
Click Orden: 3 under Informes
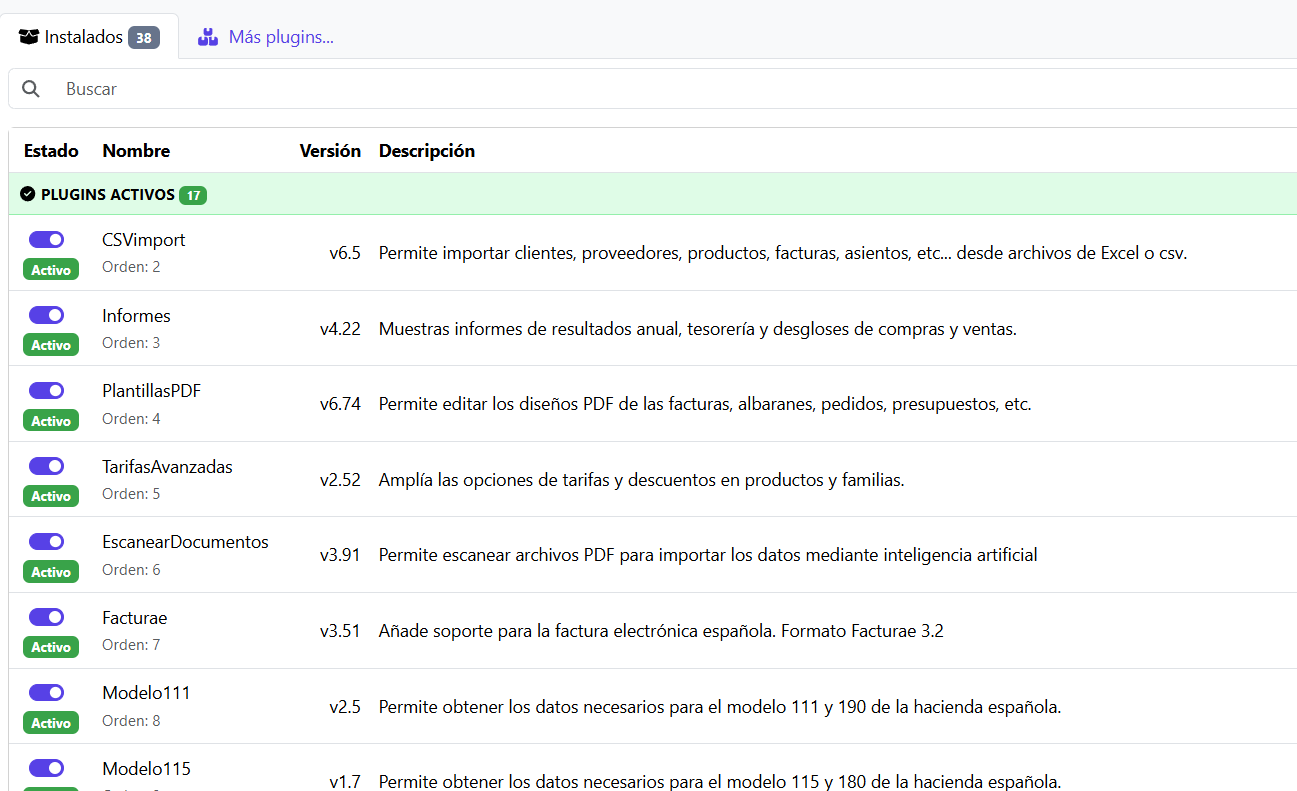coord(131,343)
